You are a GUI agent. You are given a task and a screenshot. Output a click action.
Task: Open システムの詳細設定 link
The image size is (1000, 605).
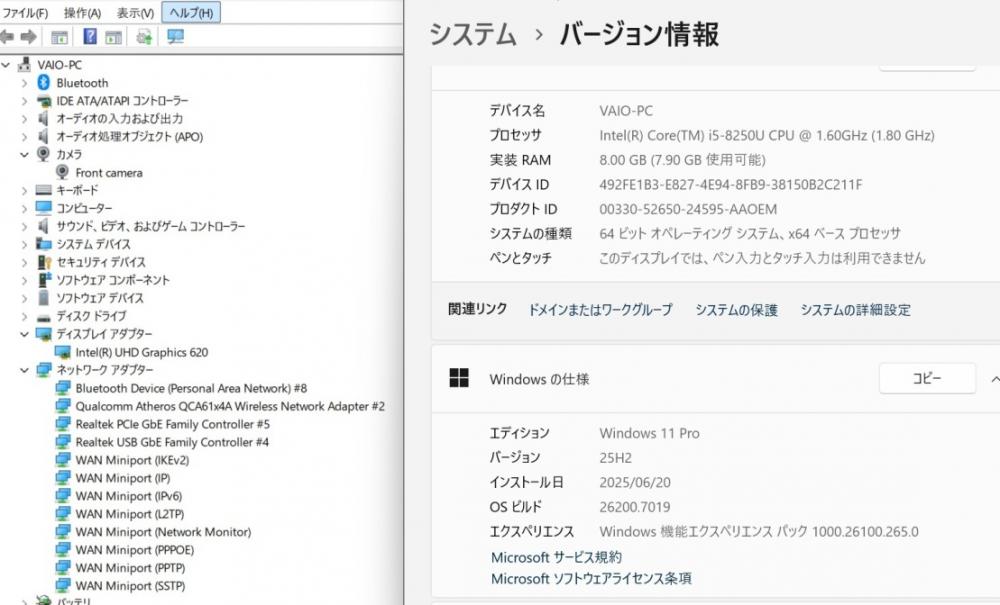click(856, 310)
